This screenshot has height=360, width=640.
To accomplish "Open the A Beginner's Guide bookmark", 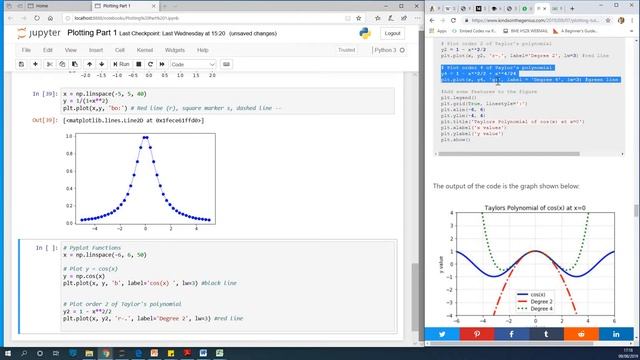I will pos(576,31).
